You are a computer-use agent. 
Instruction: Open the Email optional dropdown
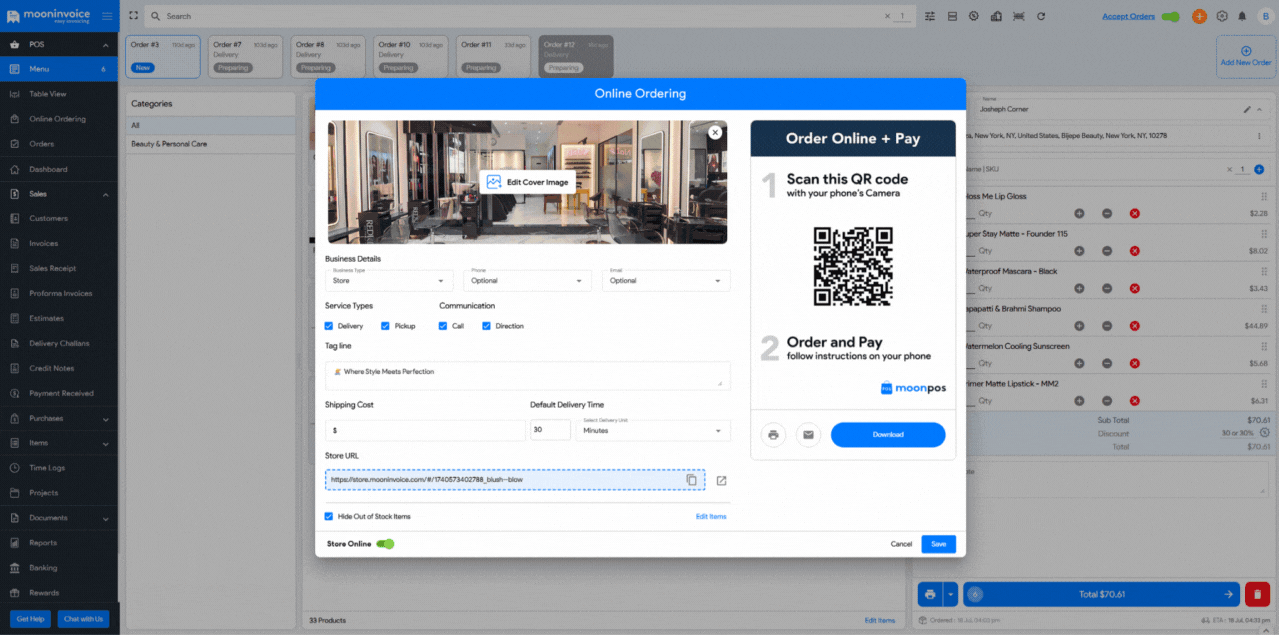click(x=666, y=280)
